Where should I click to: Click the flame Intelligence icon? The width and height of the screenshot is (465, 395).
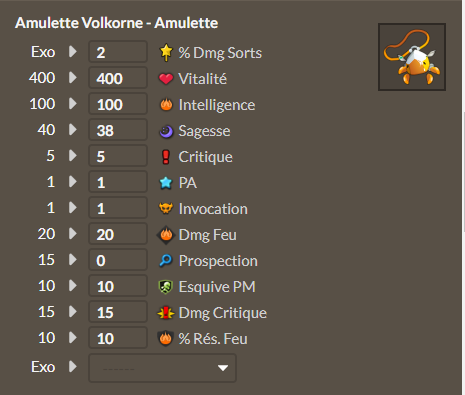tap(166, 105)
